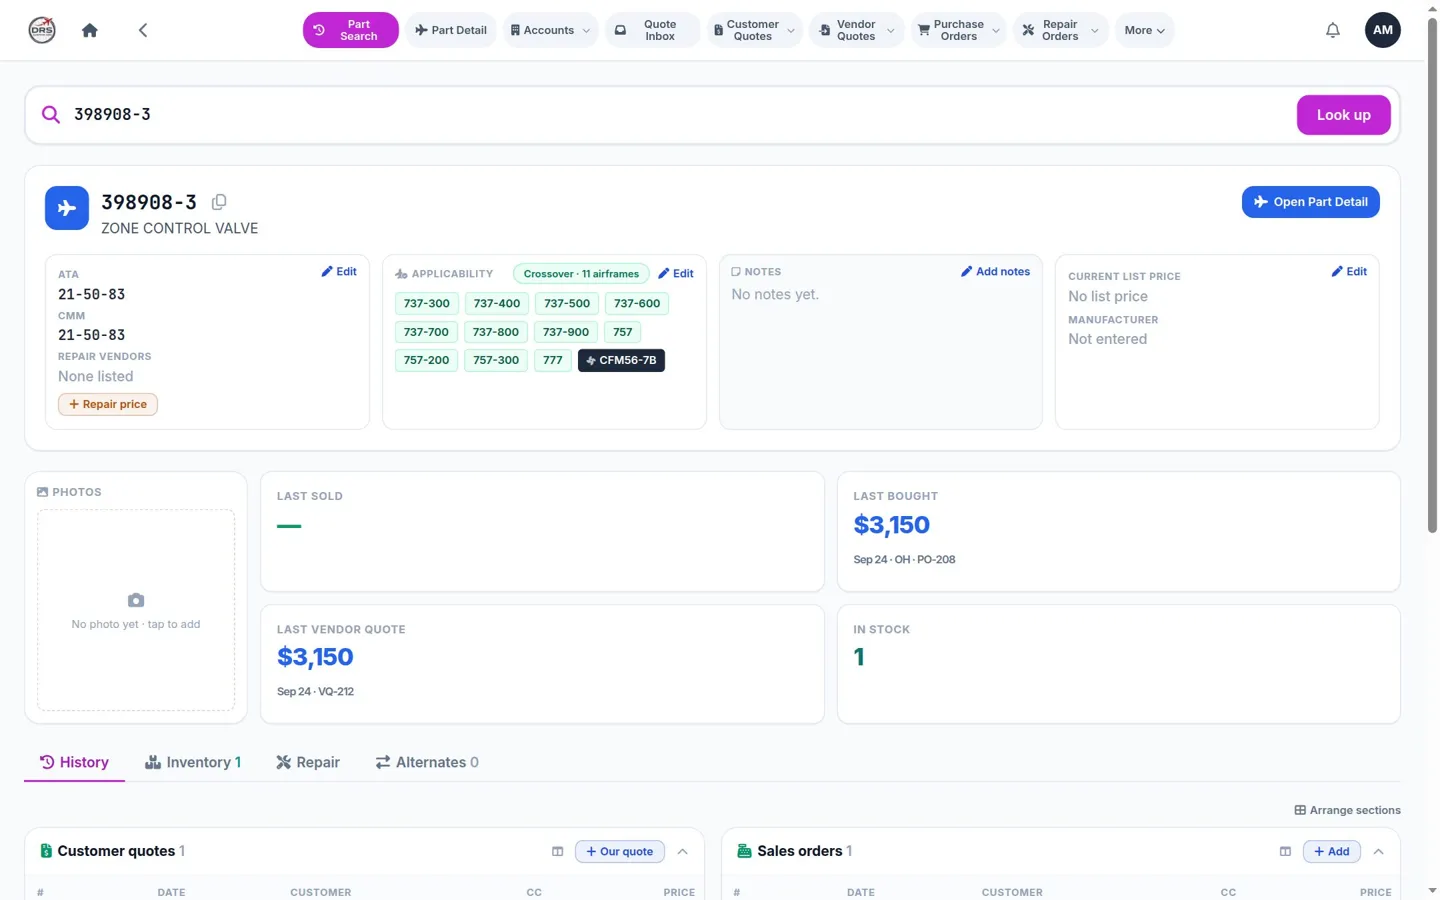Click the camera add-photo icon
This screenshot has width=1440, height=900.
[x=136, y=600]
